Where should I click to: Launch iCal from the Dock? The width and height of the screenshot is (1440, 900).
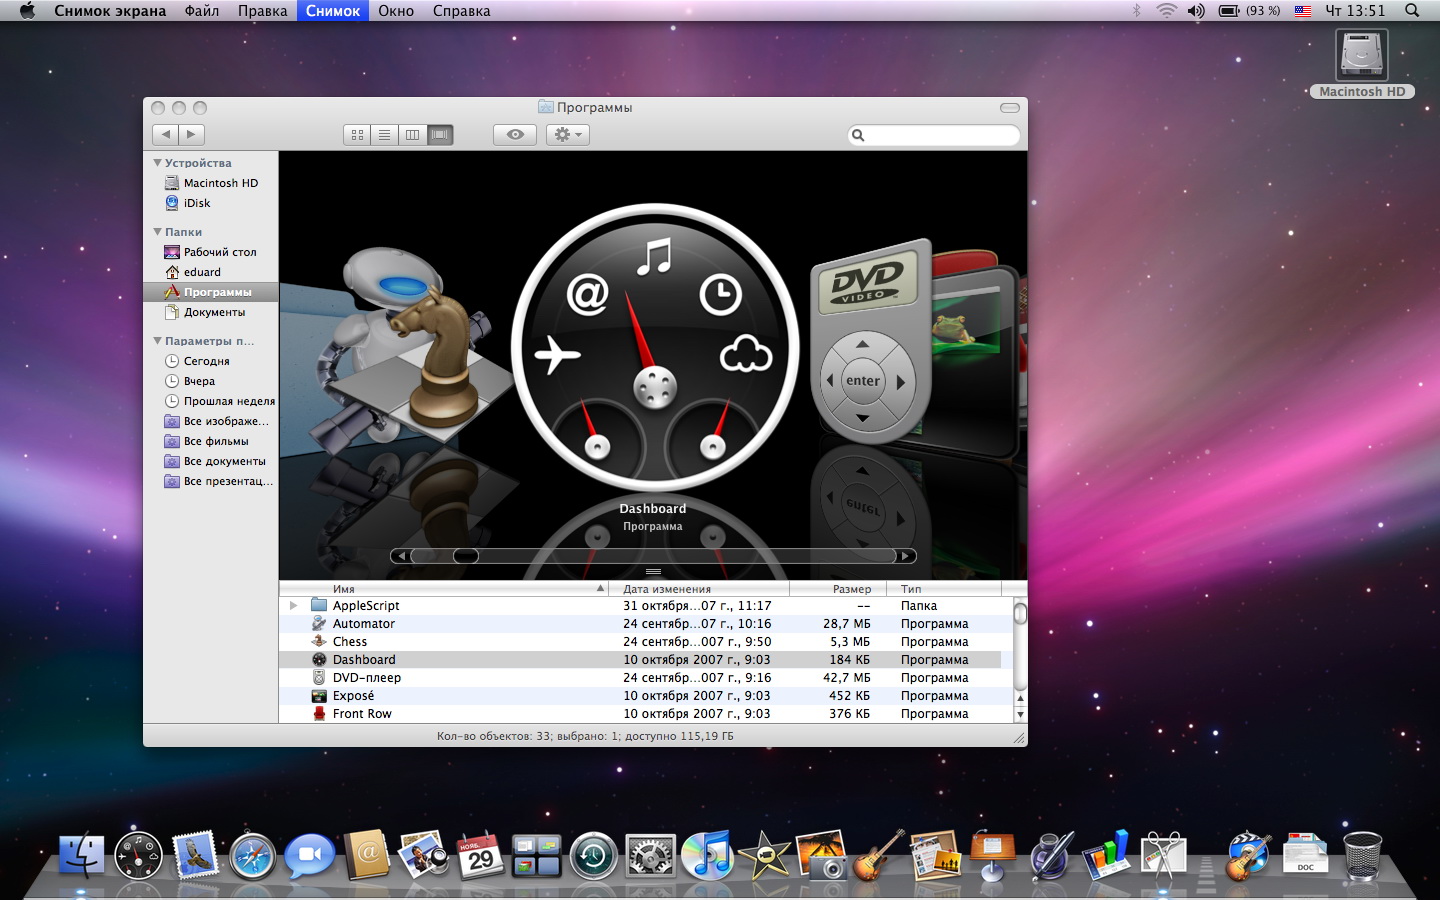tap(480, 857)
